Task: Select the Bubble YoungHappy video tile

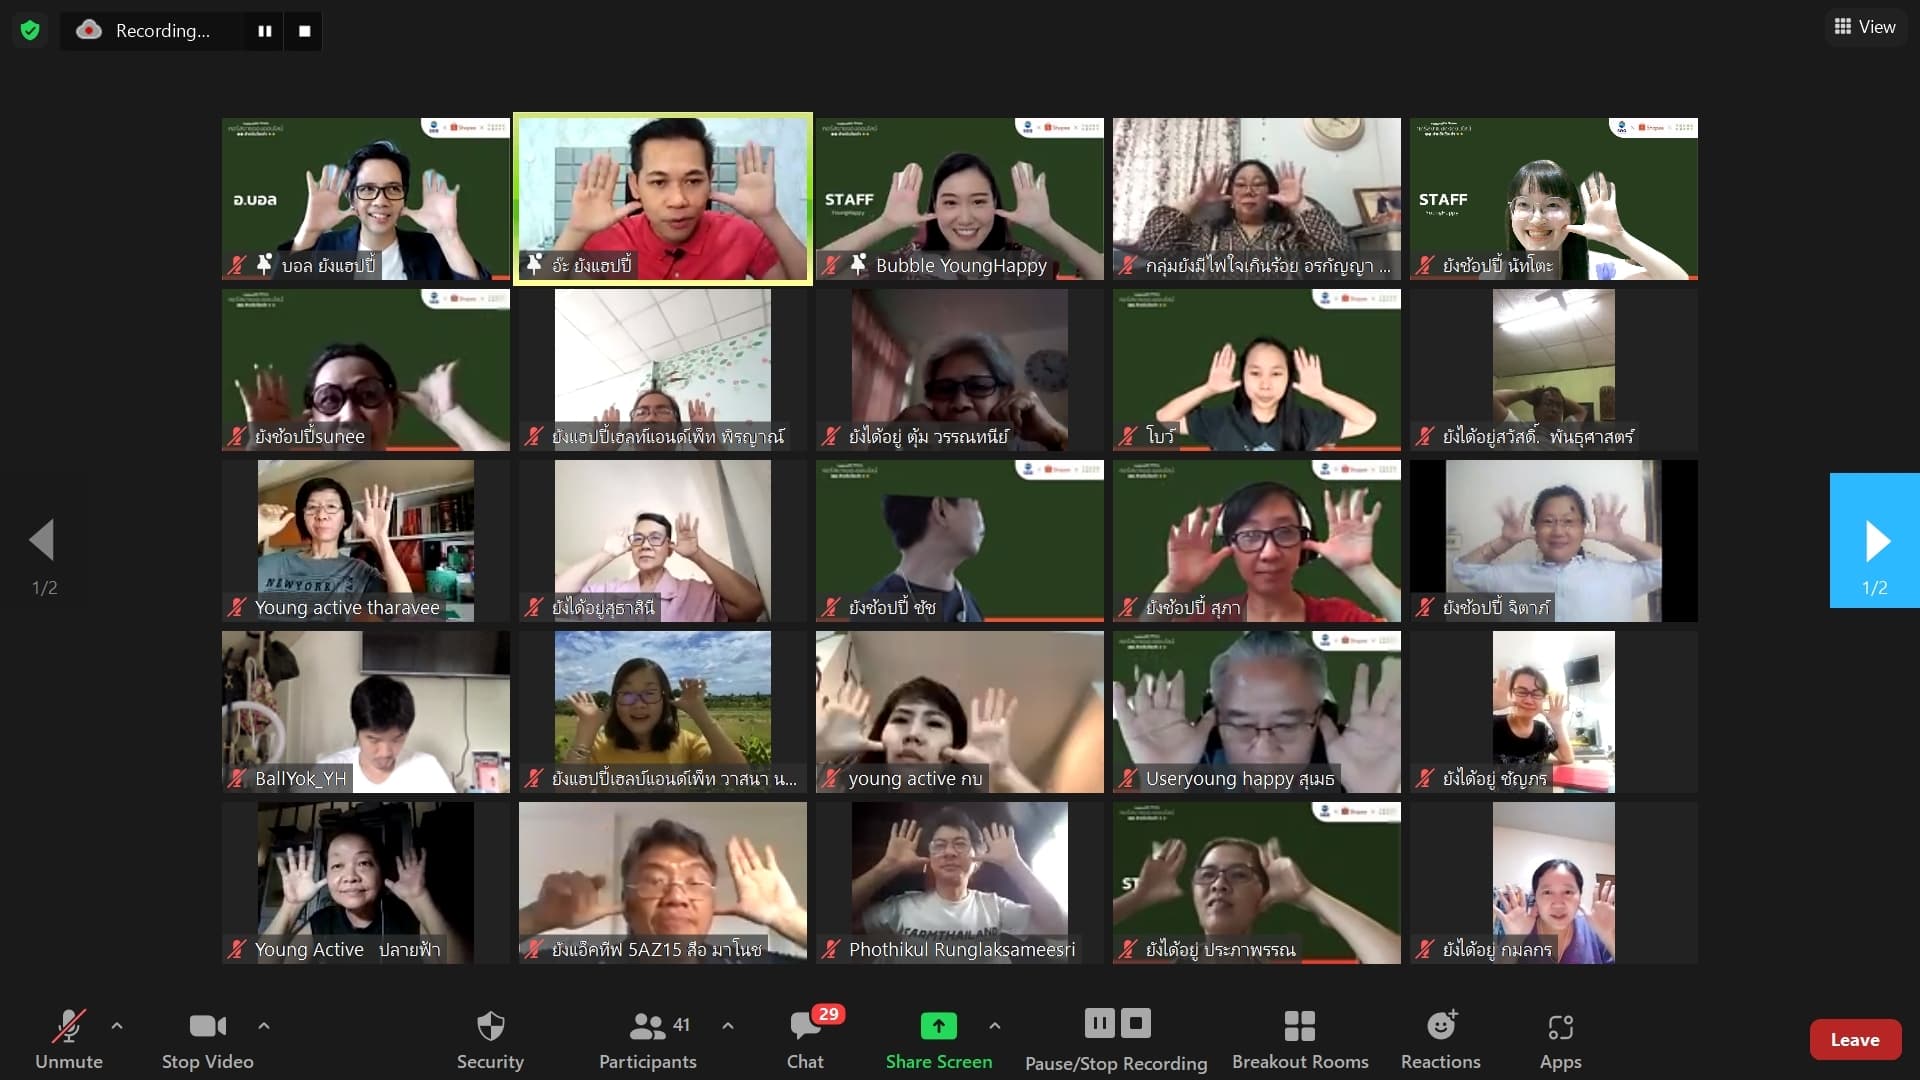Action: pyautogui.click(x=960, y=198)
